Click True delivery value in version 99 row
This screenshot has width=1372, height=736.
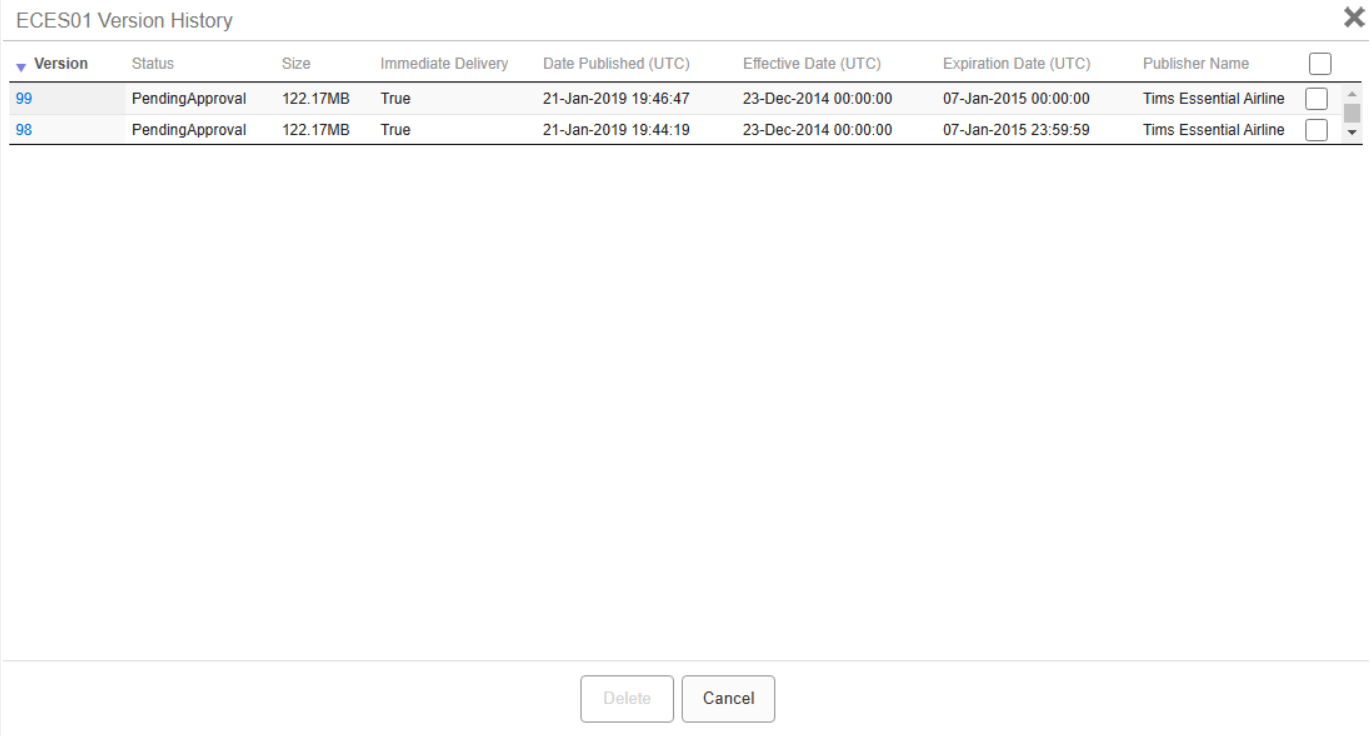point(395,98)
